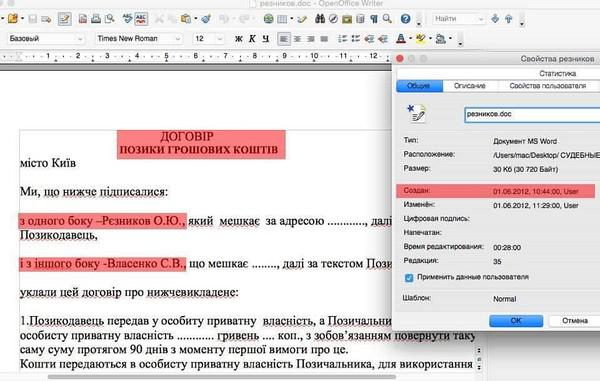The height and width of the screenshot is (381, 600).
Task: Justify the text alignment
Action: point(324,39)
